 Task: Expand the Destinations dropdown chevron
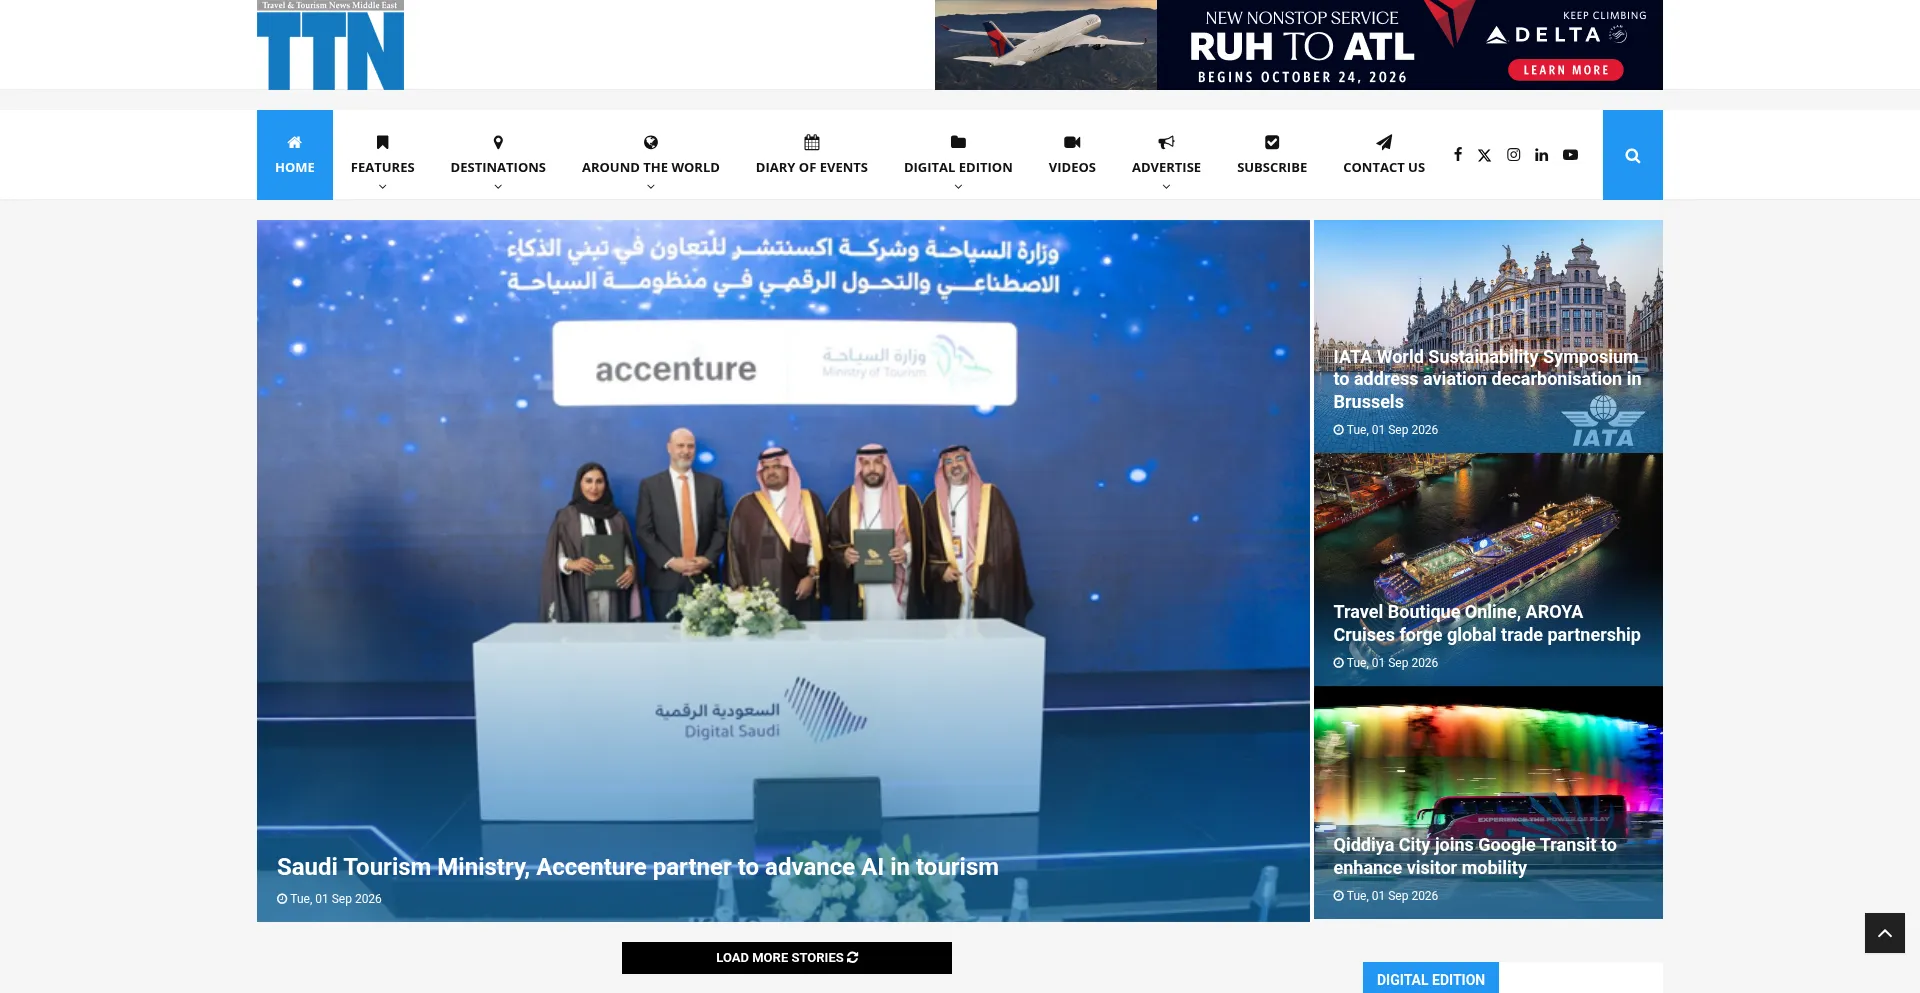tap(498, 187)
